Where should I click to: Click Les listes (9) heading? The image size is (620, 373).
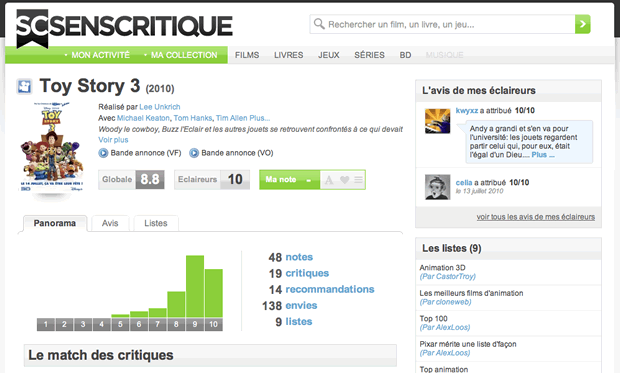click(x=452, y=248)
